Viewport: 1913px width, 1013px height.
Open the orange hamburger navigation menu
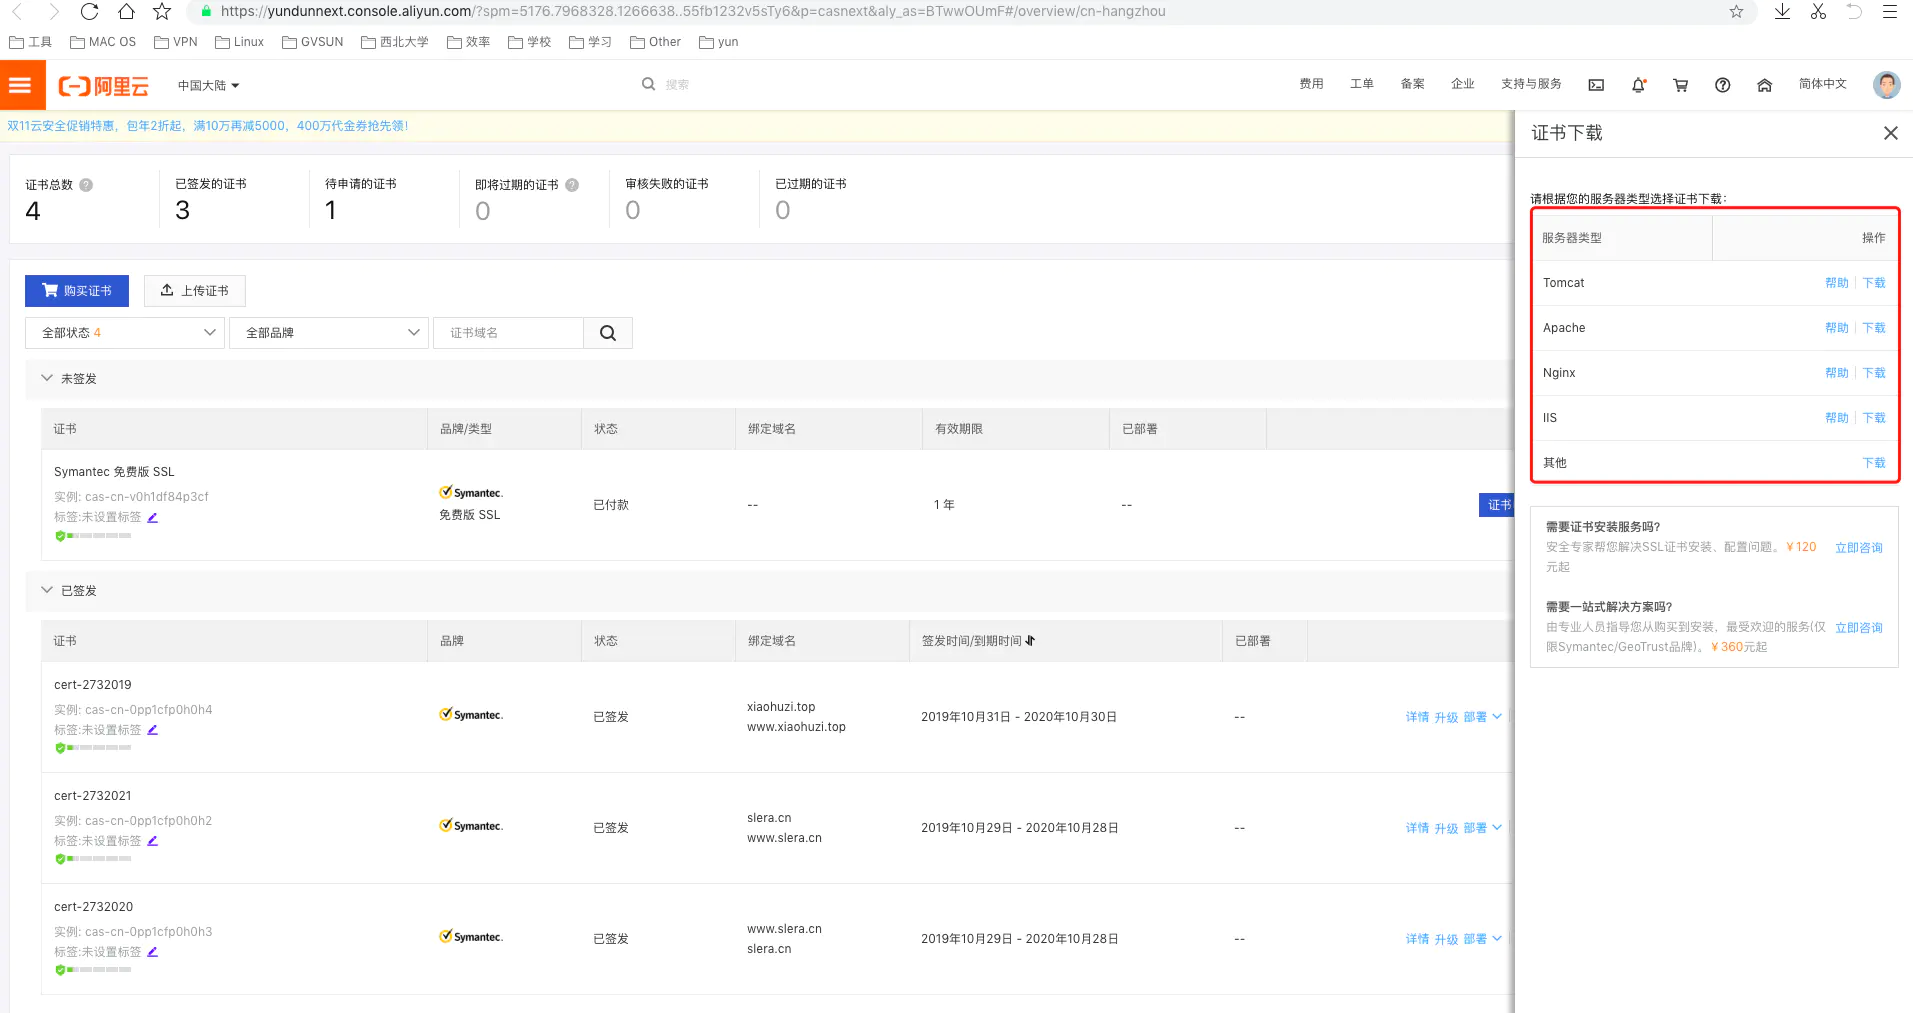(x=21, y=85)
